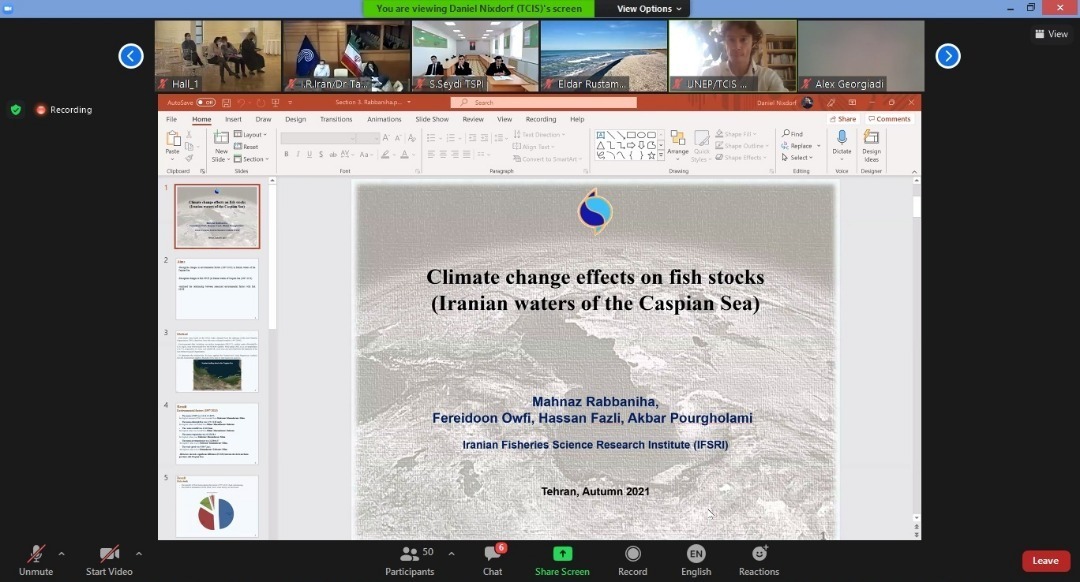
Task: Click the Participants icon in Zoom toolbar
Action: pyautogui.click(x=410, y=554)
